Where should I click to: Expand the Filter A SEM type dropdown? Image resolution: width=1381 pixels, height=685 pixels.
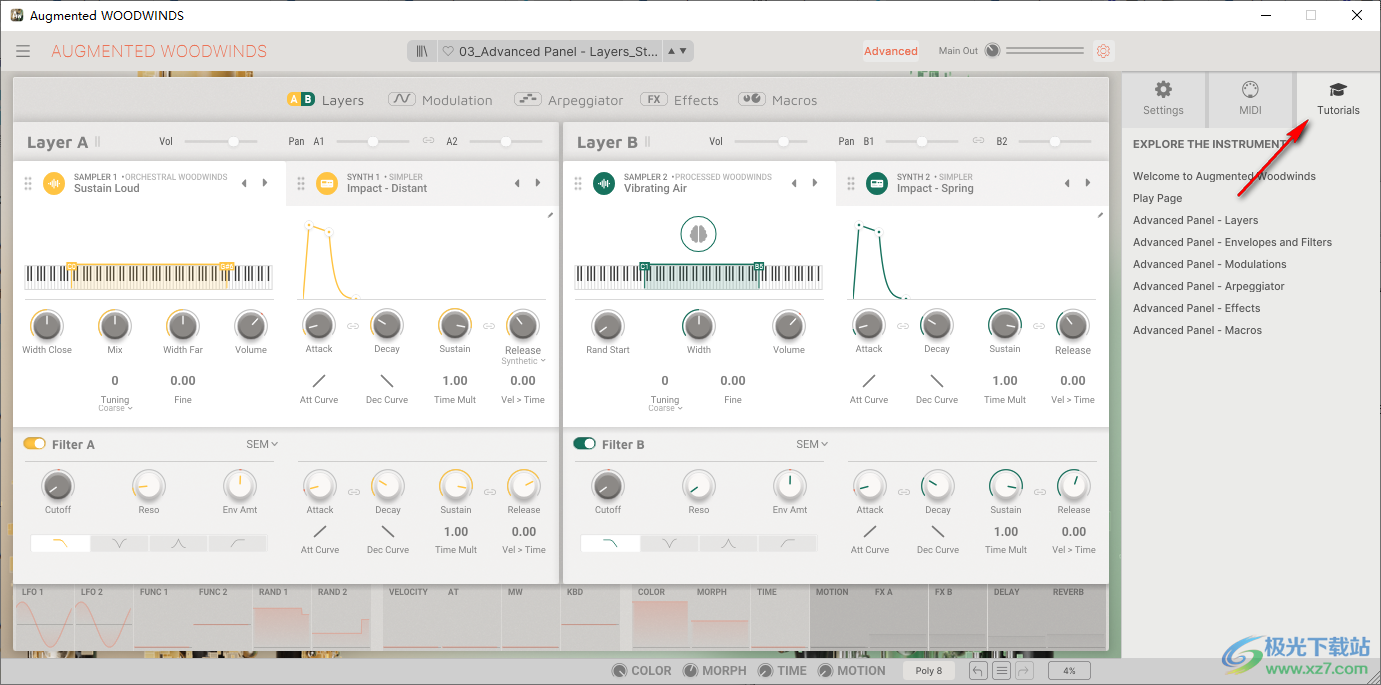(x=262, y=444)
